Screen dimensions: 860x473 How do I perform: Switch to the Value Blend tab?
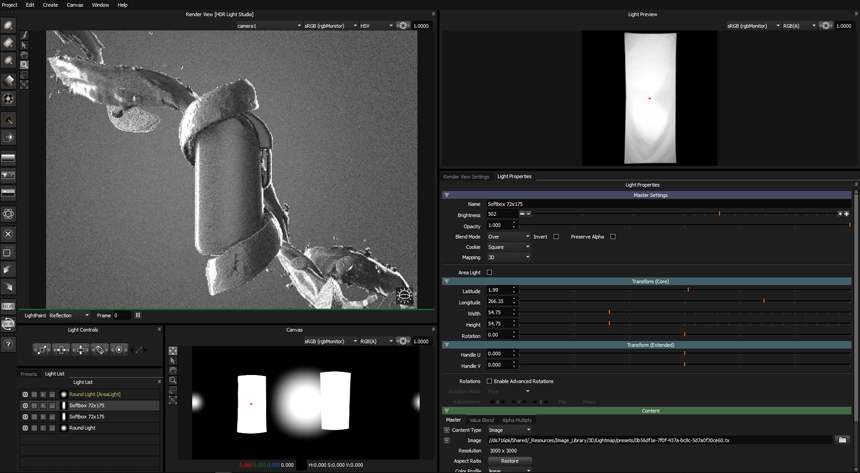[x=482, y=420]
